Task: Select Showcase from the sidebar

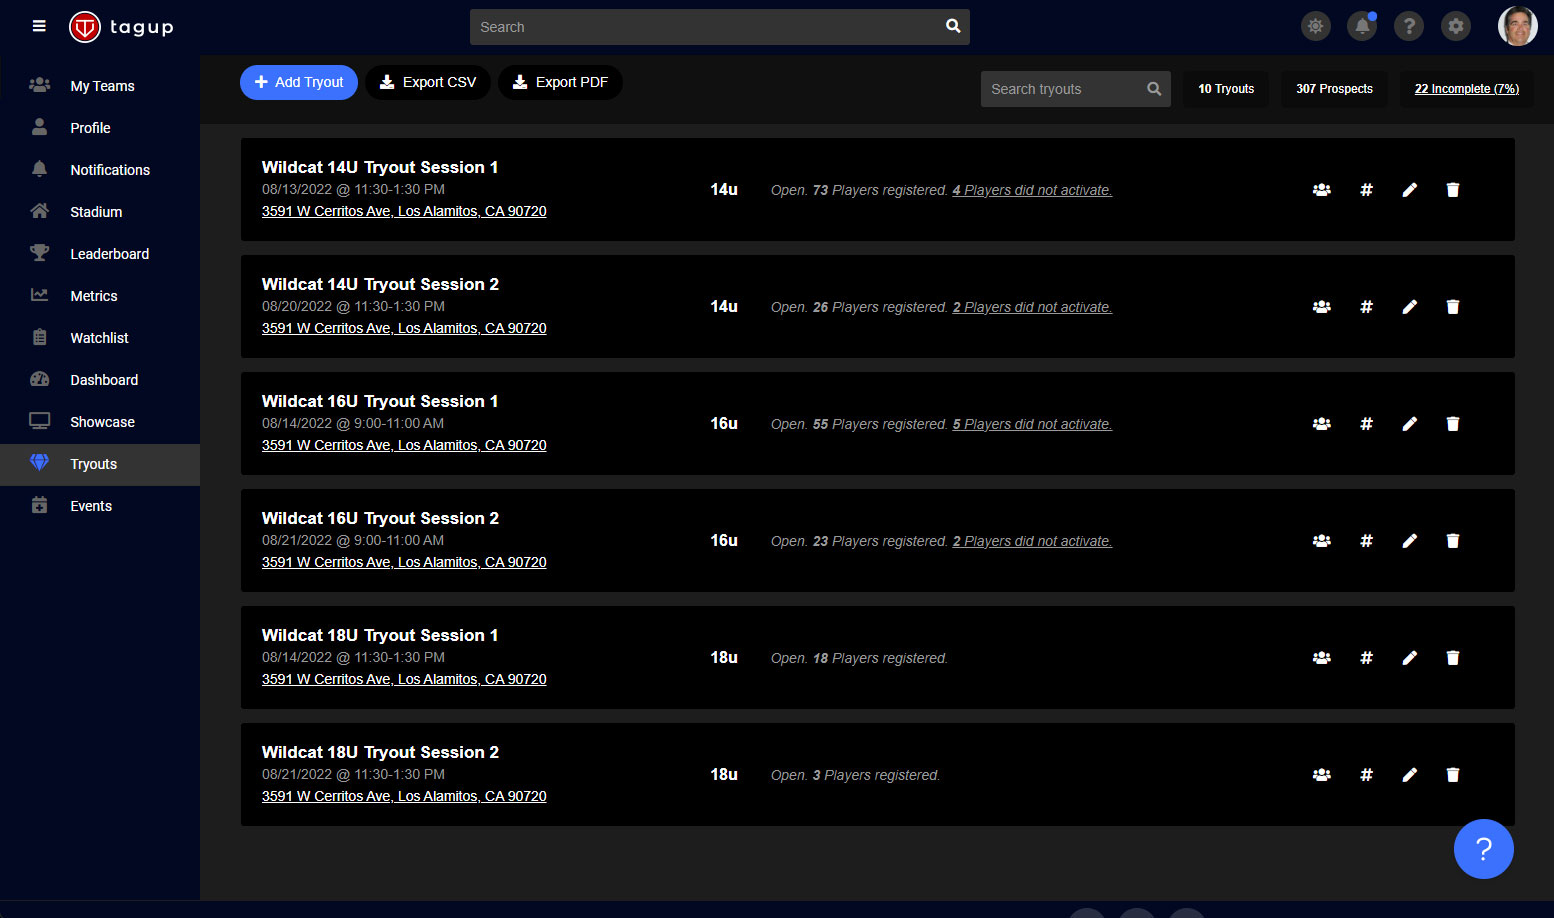Action: (x=102, y=422)
